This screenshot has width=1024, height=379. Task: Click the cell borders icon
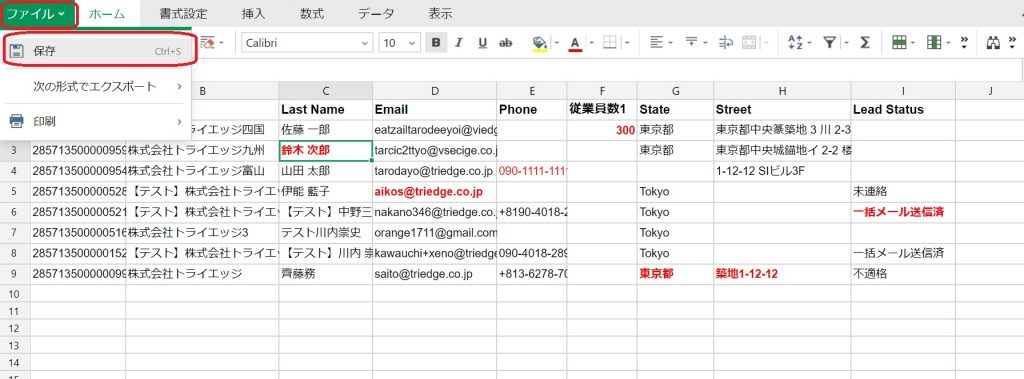[610, 42]
